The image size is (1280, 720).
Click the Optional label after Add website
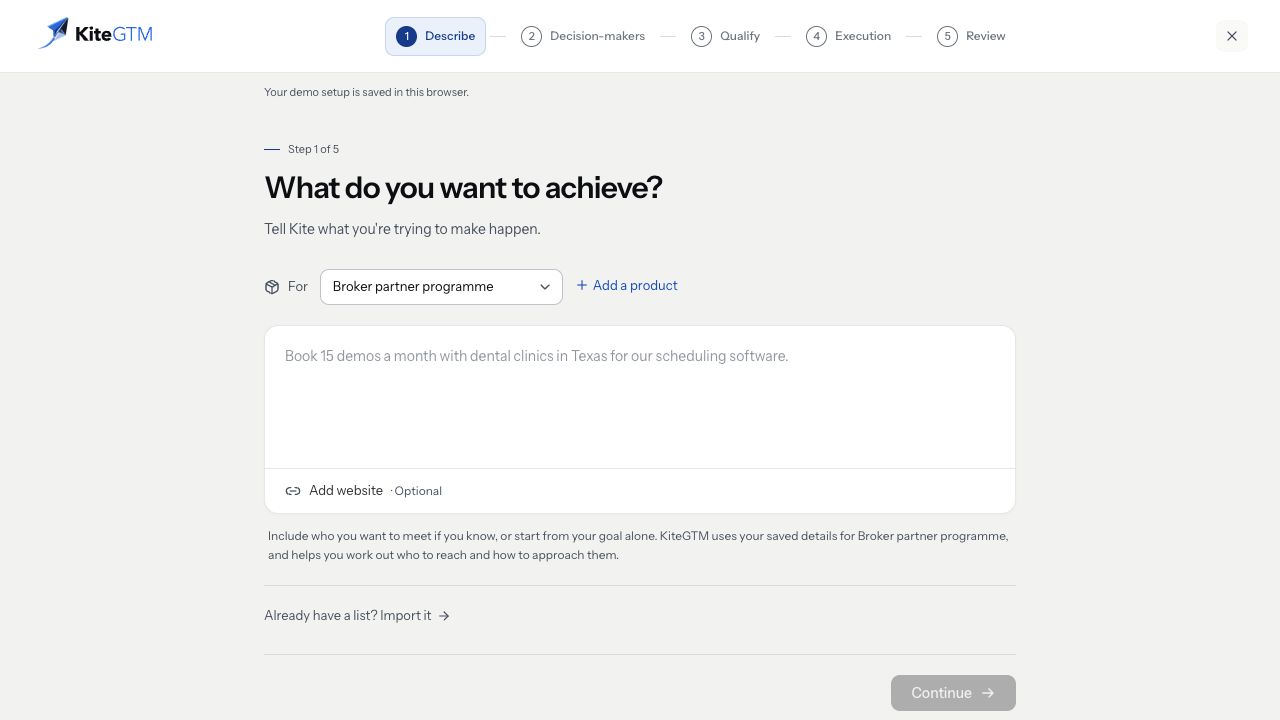coord(416,491)
